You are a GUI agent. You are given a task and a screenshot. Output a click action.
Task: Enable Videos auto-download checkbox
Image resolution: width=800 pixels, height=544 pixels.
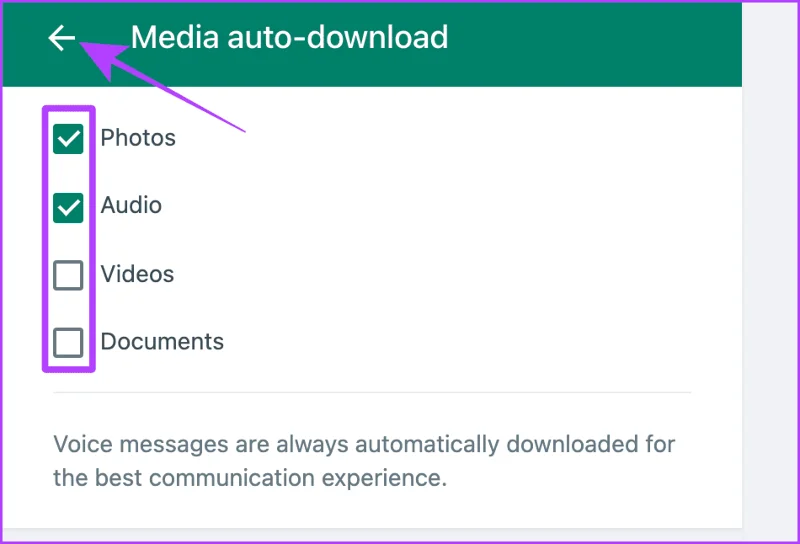(x=68, y=275)
